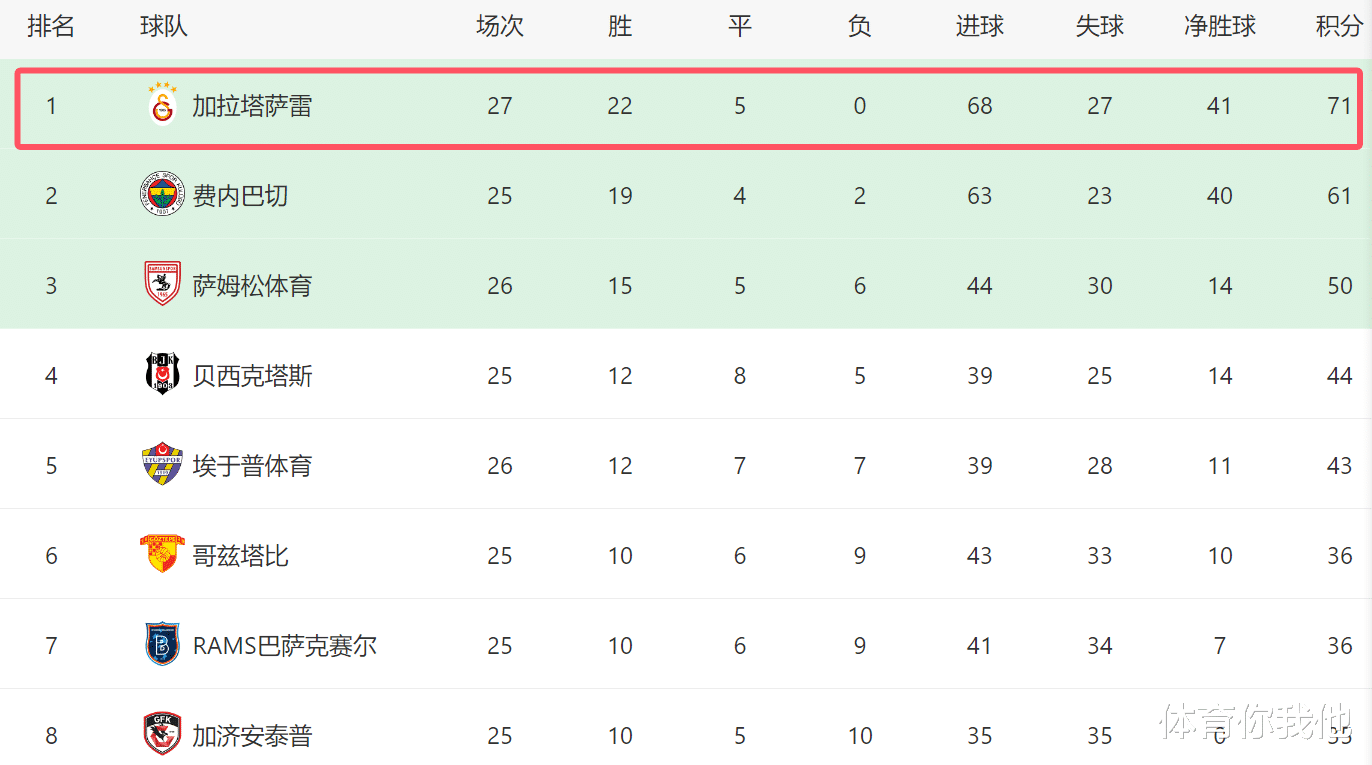Open team link 费内巴切
The height and width of the screenshot is (765, 1372).
(x=240, y=196)
